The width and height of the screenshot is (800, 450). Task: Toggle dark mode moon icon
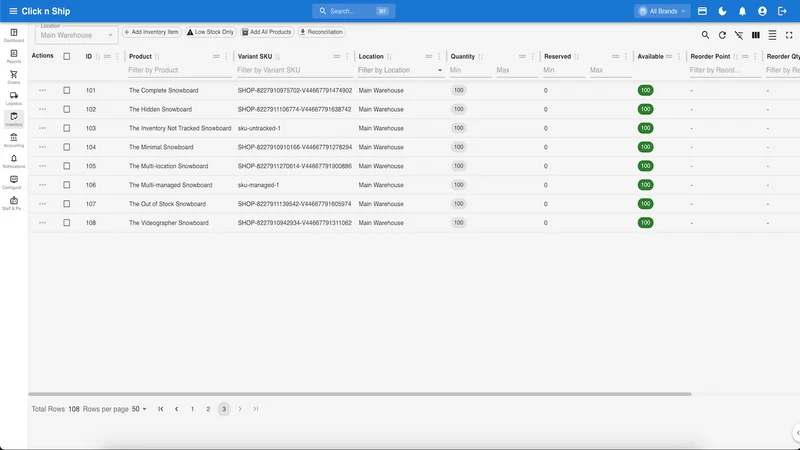[722, 11]
